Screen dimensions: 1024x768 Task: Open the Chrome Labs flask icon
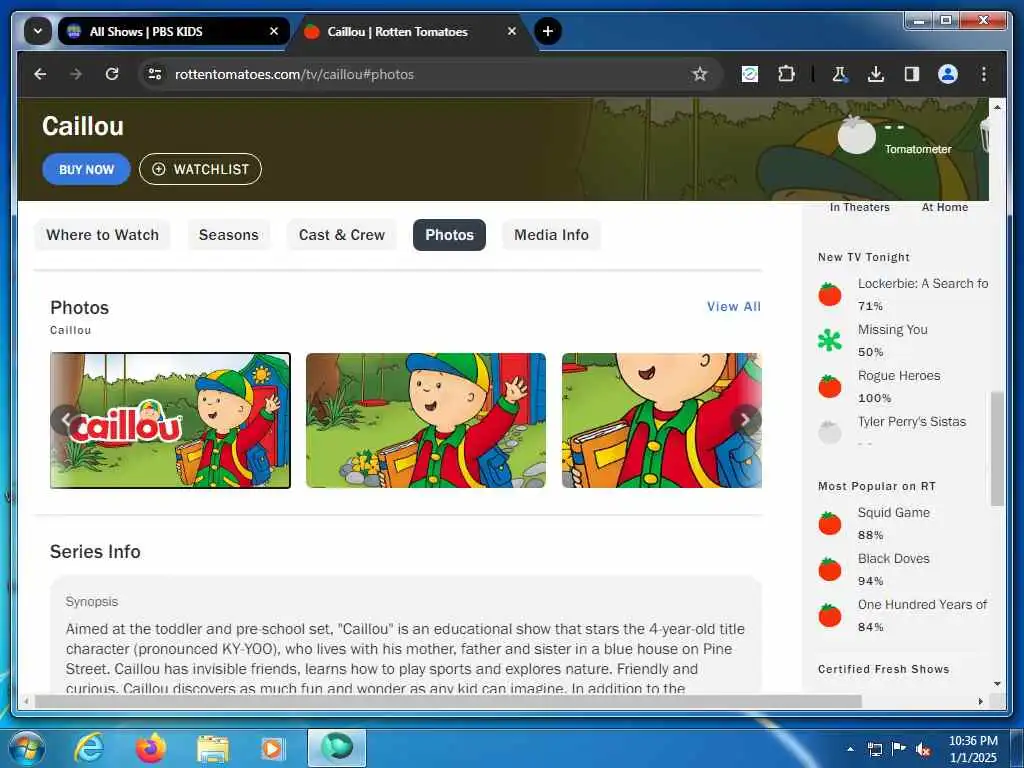tap(840, 74)
